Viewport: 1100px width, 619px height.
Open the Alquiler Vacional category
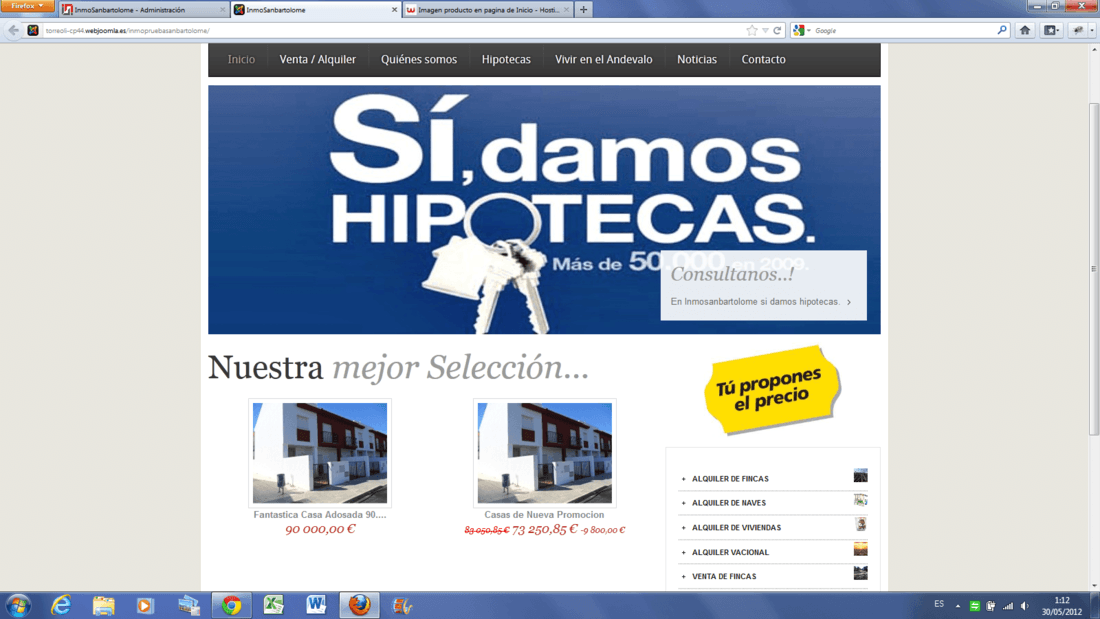[730, 552]
